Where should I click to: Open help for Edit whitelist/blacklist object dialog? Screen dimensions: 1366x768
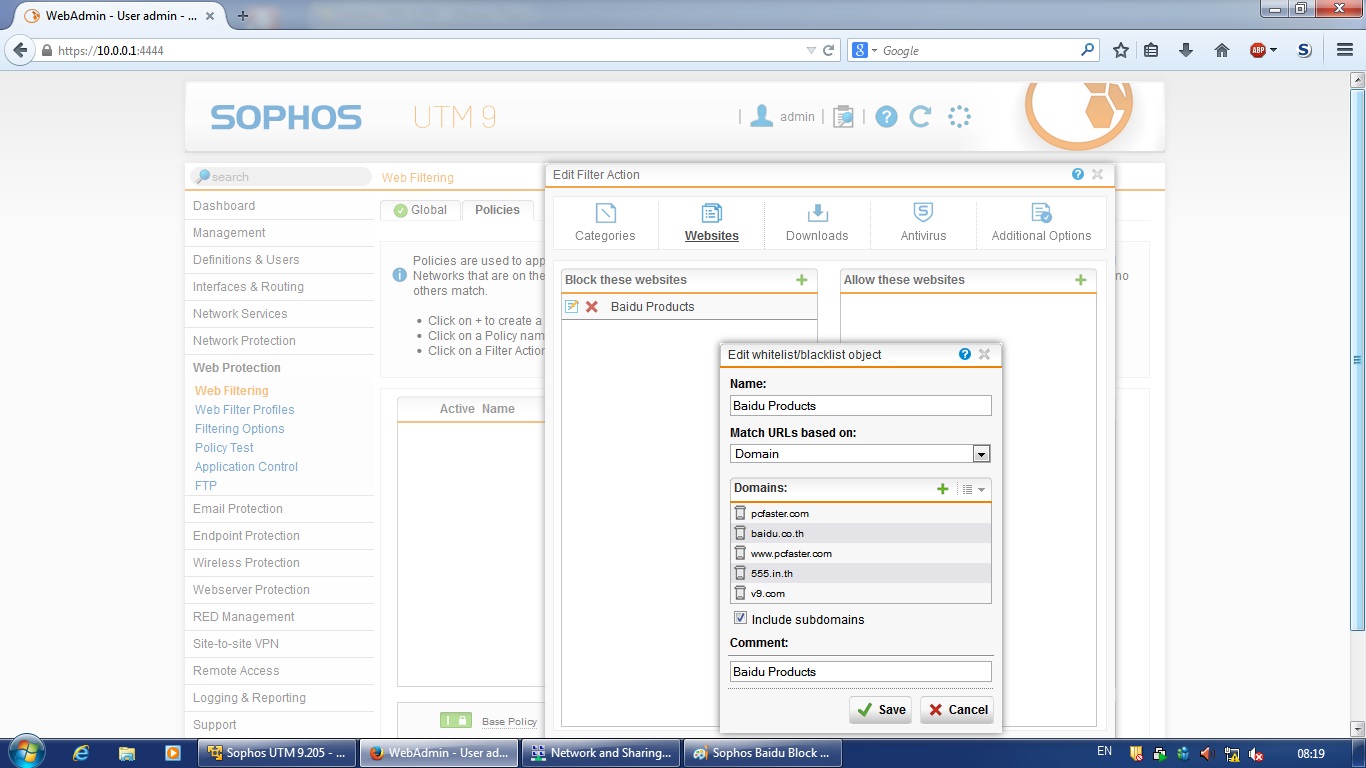coord(965,354)
